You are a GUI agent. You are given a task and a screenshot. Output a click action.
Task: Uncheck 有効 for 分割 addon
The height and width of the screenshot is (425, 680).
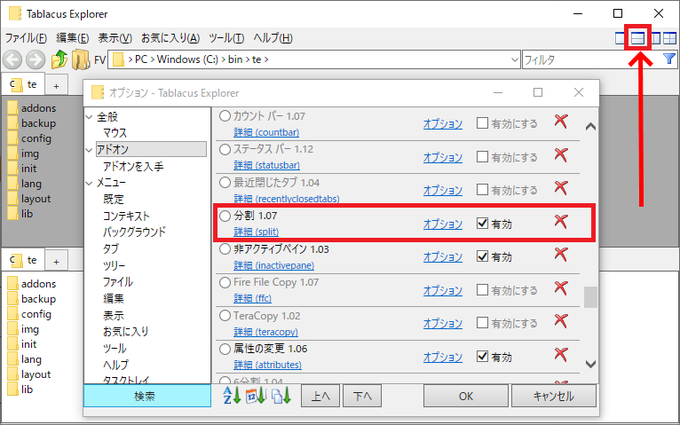482,223
